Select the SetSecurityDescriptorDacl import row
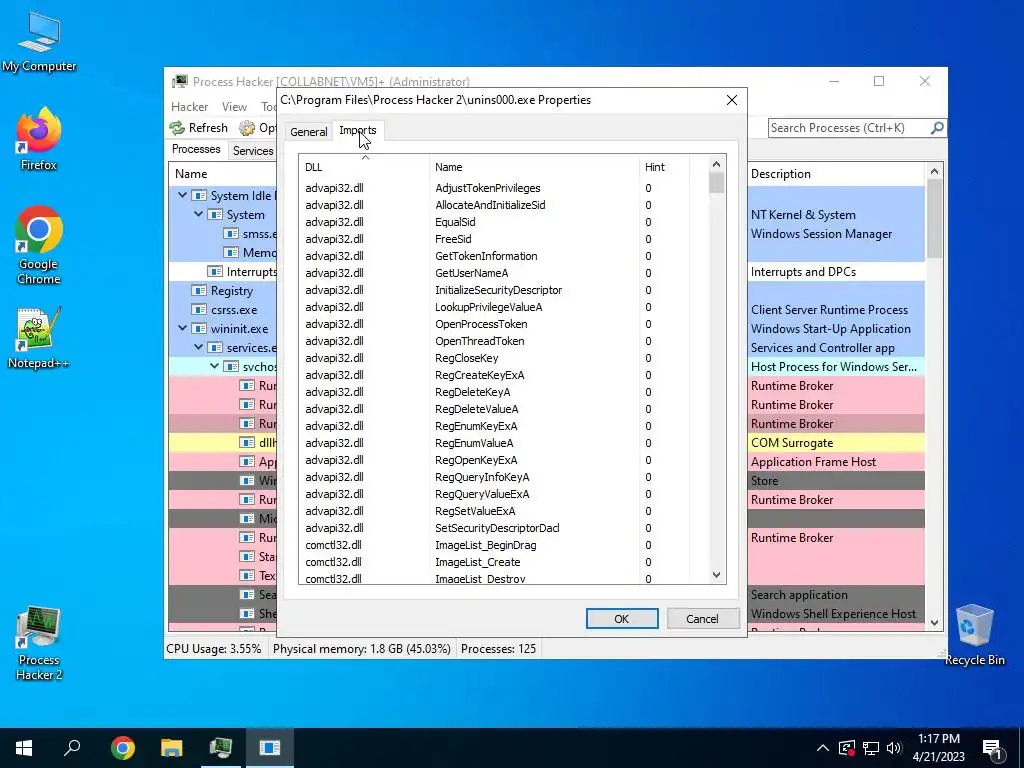The image size is (1024, 768). coord(504,528)
